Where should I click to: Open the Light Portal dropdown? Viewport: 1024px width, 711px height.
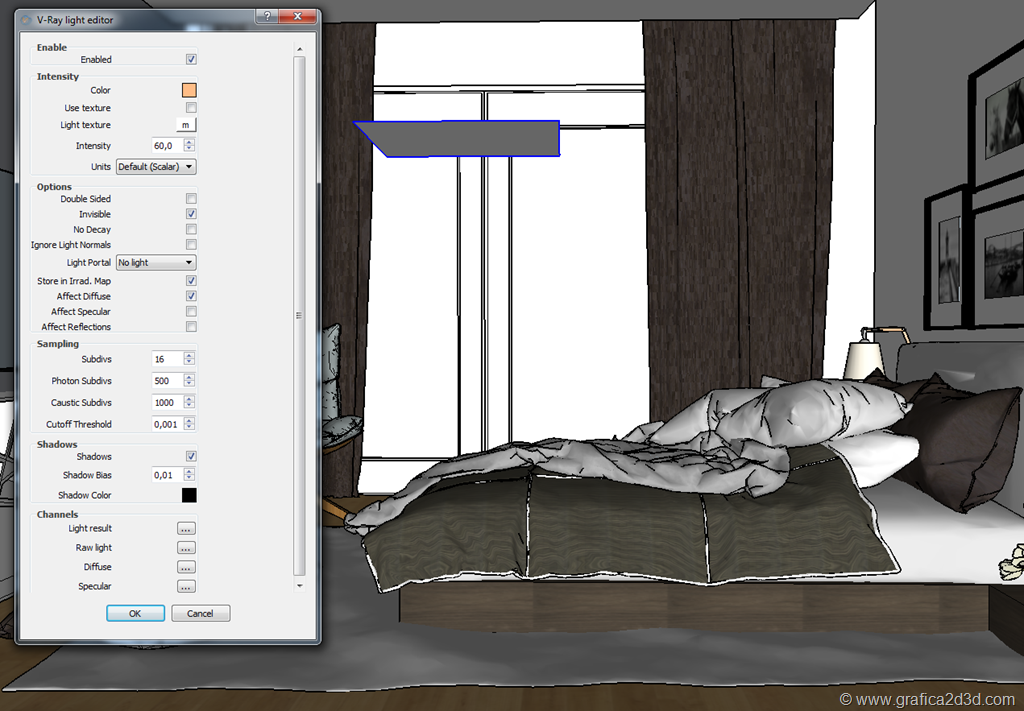coord(156,263)
